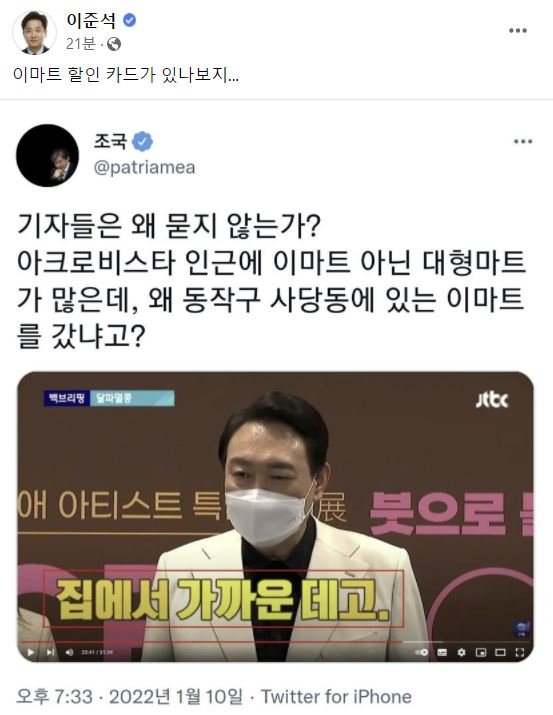Skip to next video in player
This screenshot has height=715, width=553.
[50, 652]
